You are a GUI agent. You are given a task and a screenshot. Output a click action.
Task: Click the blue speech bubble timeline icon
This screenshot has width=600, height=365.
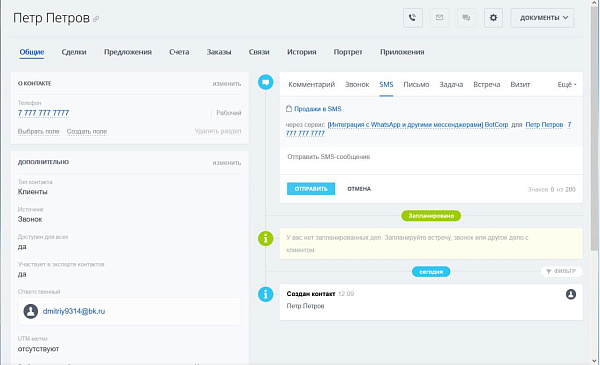(266, 82)
